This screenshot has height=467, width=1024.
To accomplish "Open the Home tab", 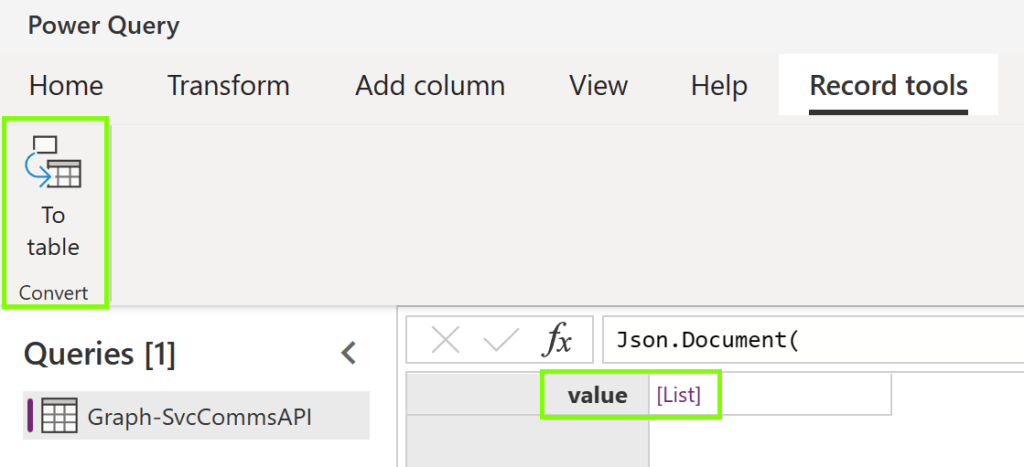I will tap(66, 86).
